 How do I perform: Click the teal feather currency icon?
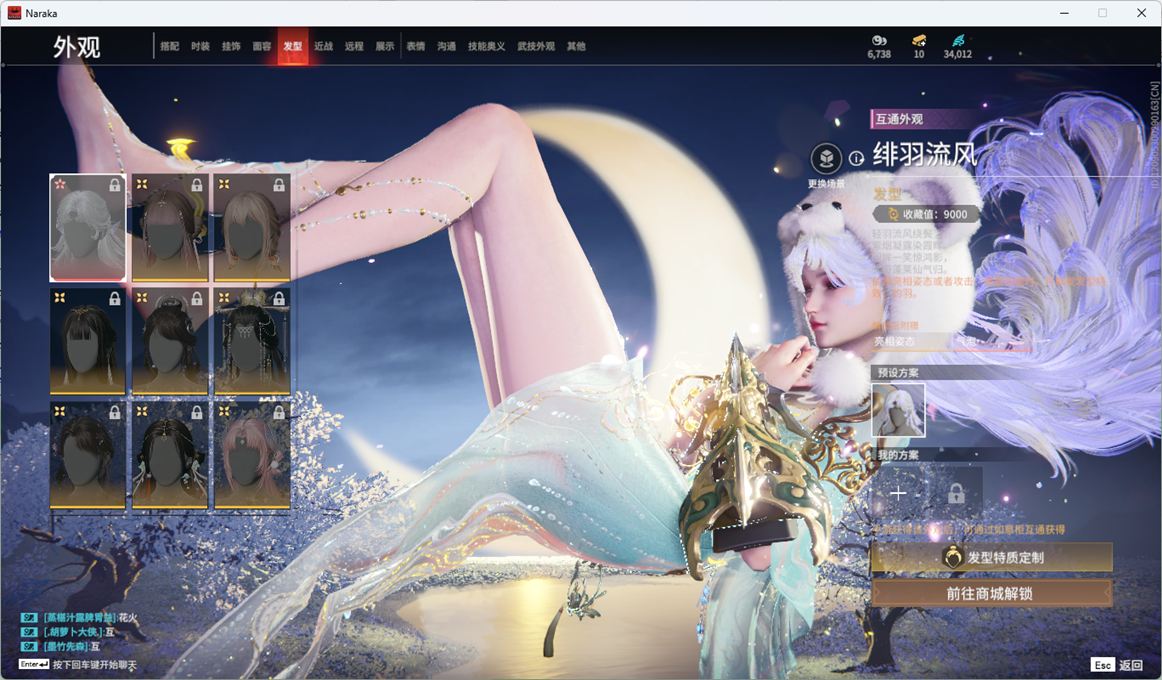coord(958,40)
